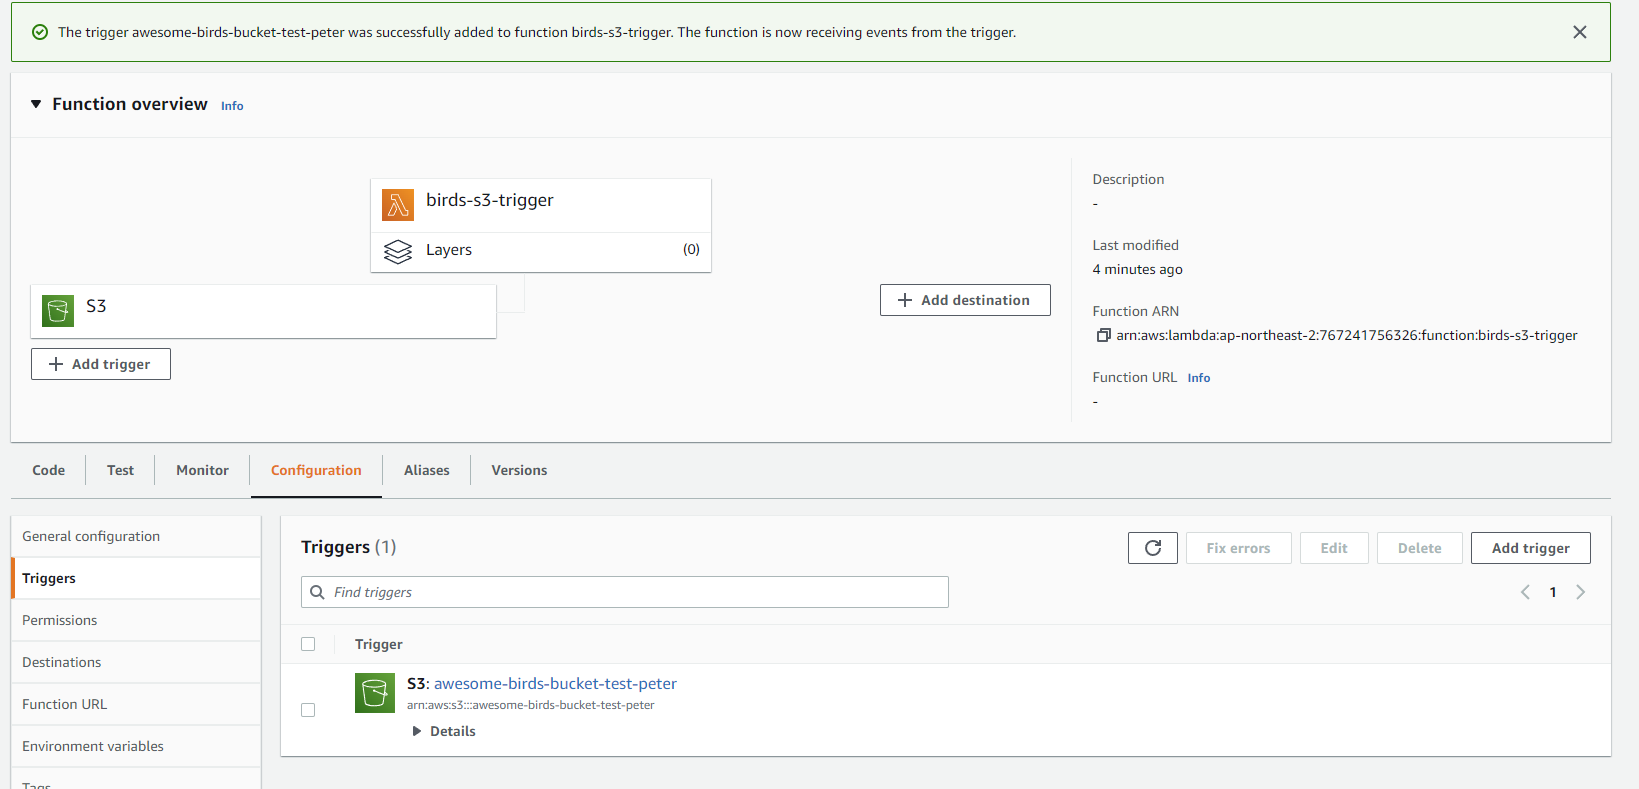Select the Function ARN text
This screenshot has height=789, width=1639.
1347,335
